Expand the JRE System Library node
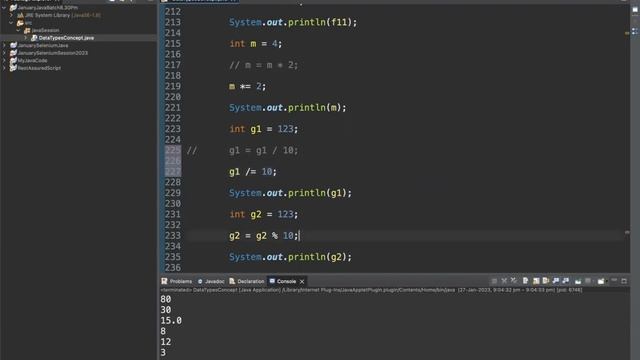 [11, 15]
